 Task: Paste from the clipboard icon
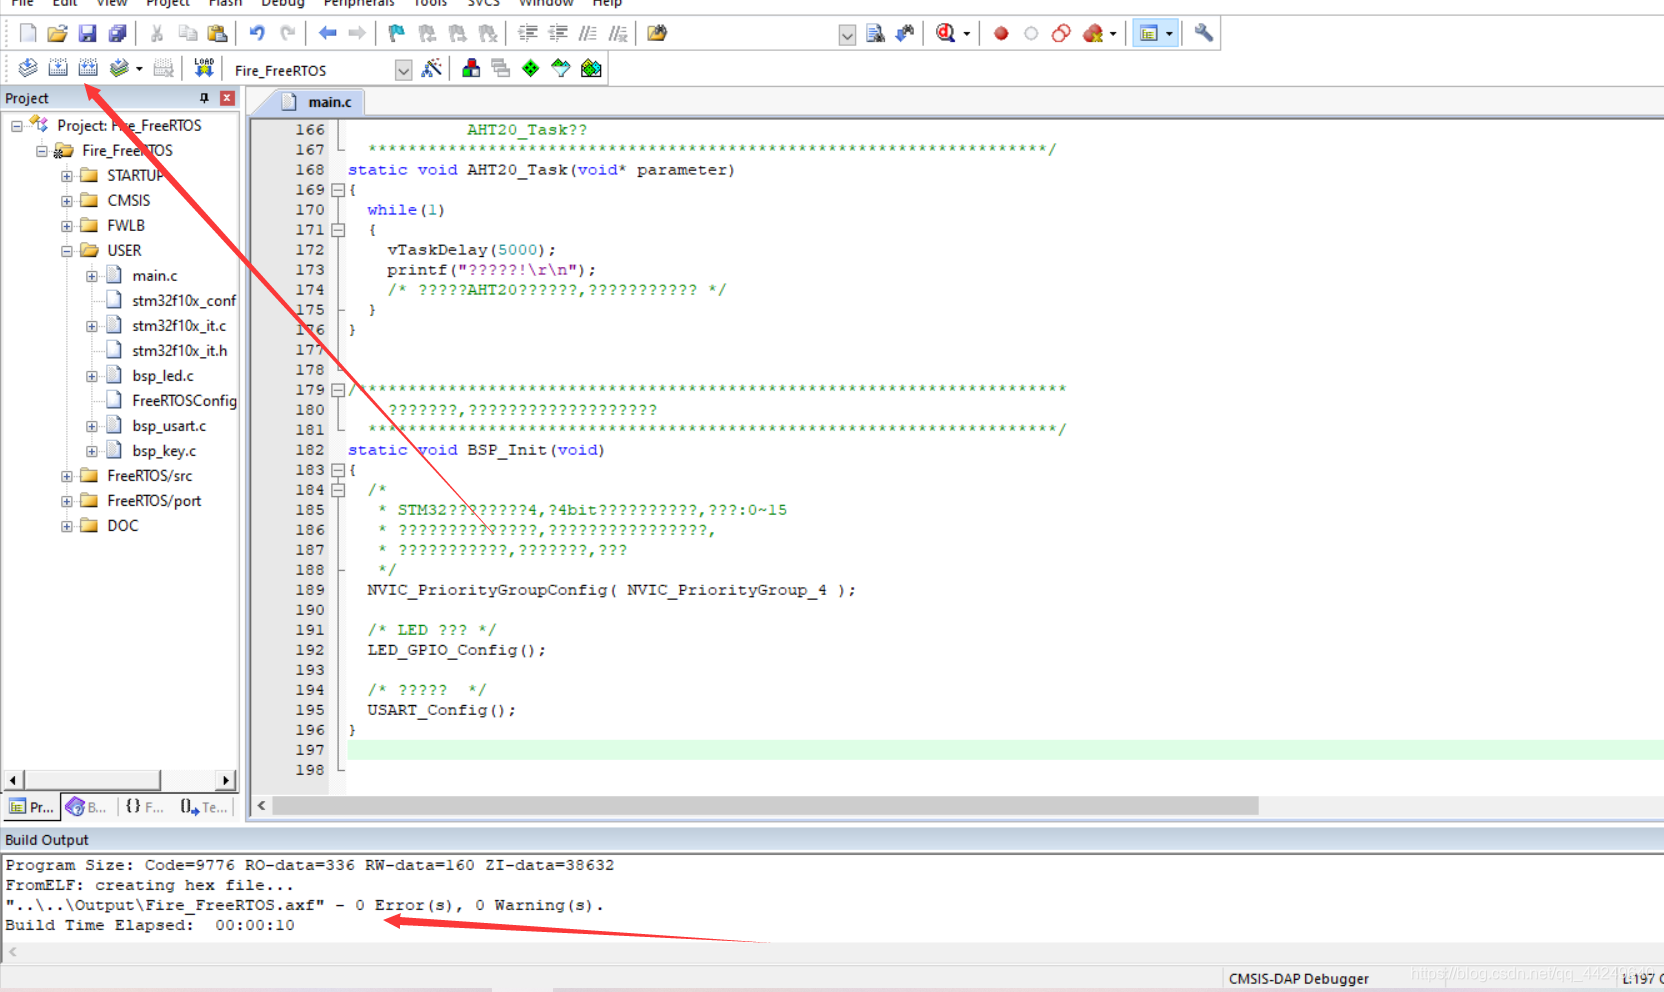click(217, 33)
